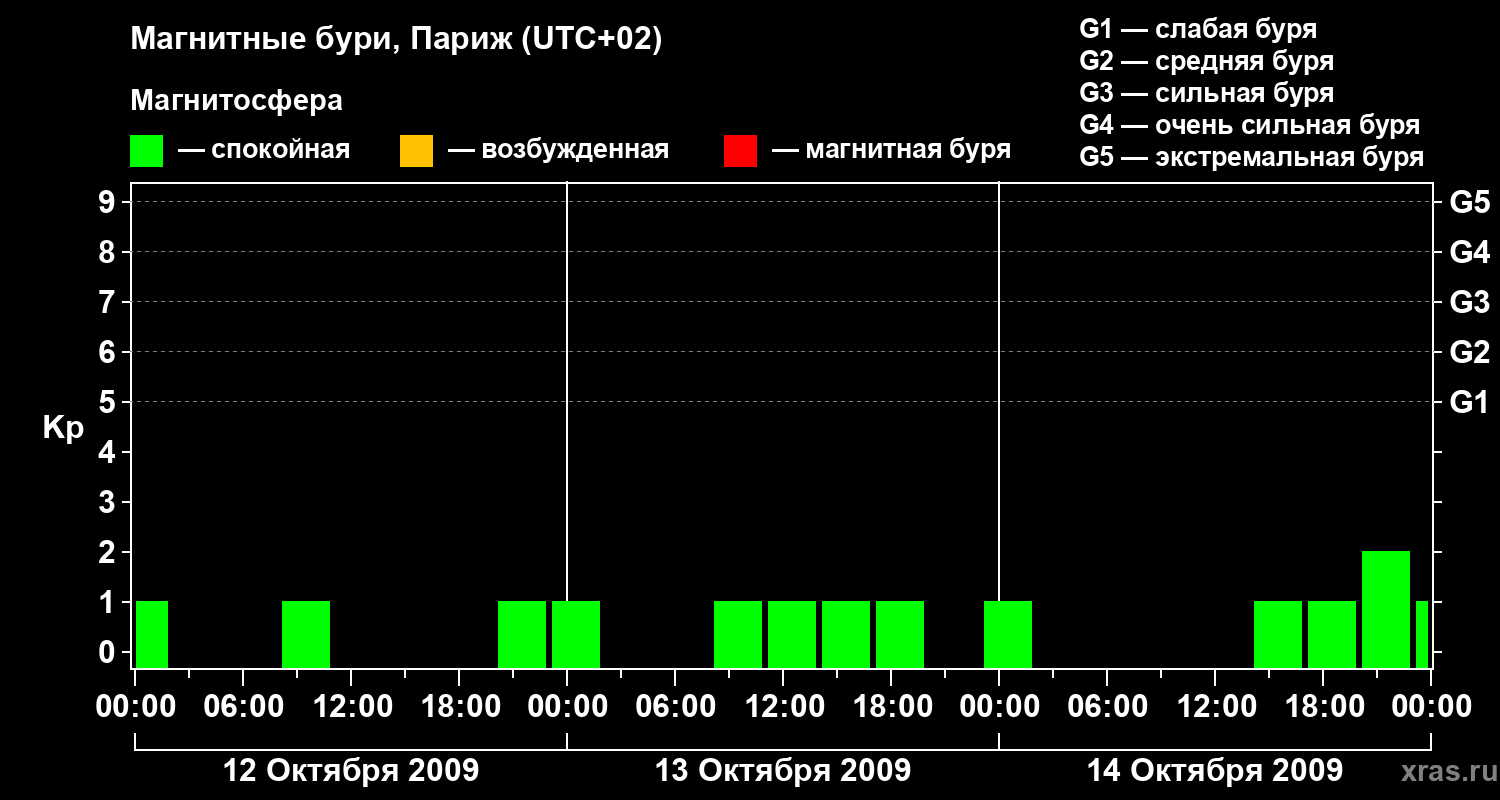
Task: Click the 'G4' tick label on right axis
Action: pyautogui.click(x=1469, y=252)
